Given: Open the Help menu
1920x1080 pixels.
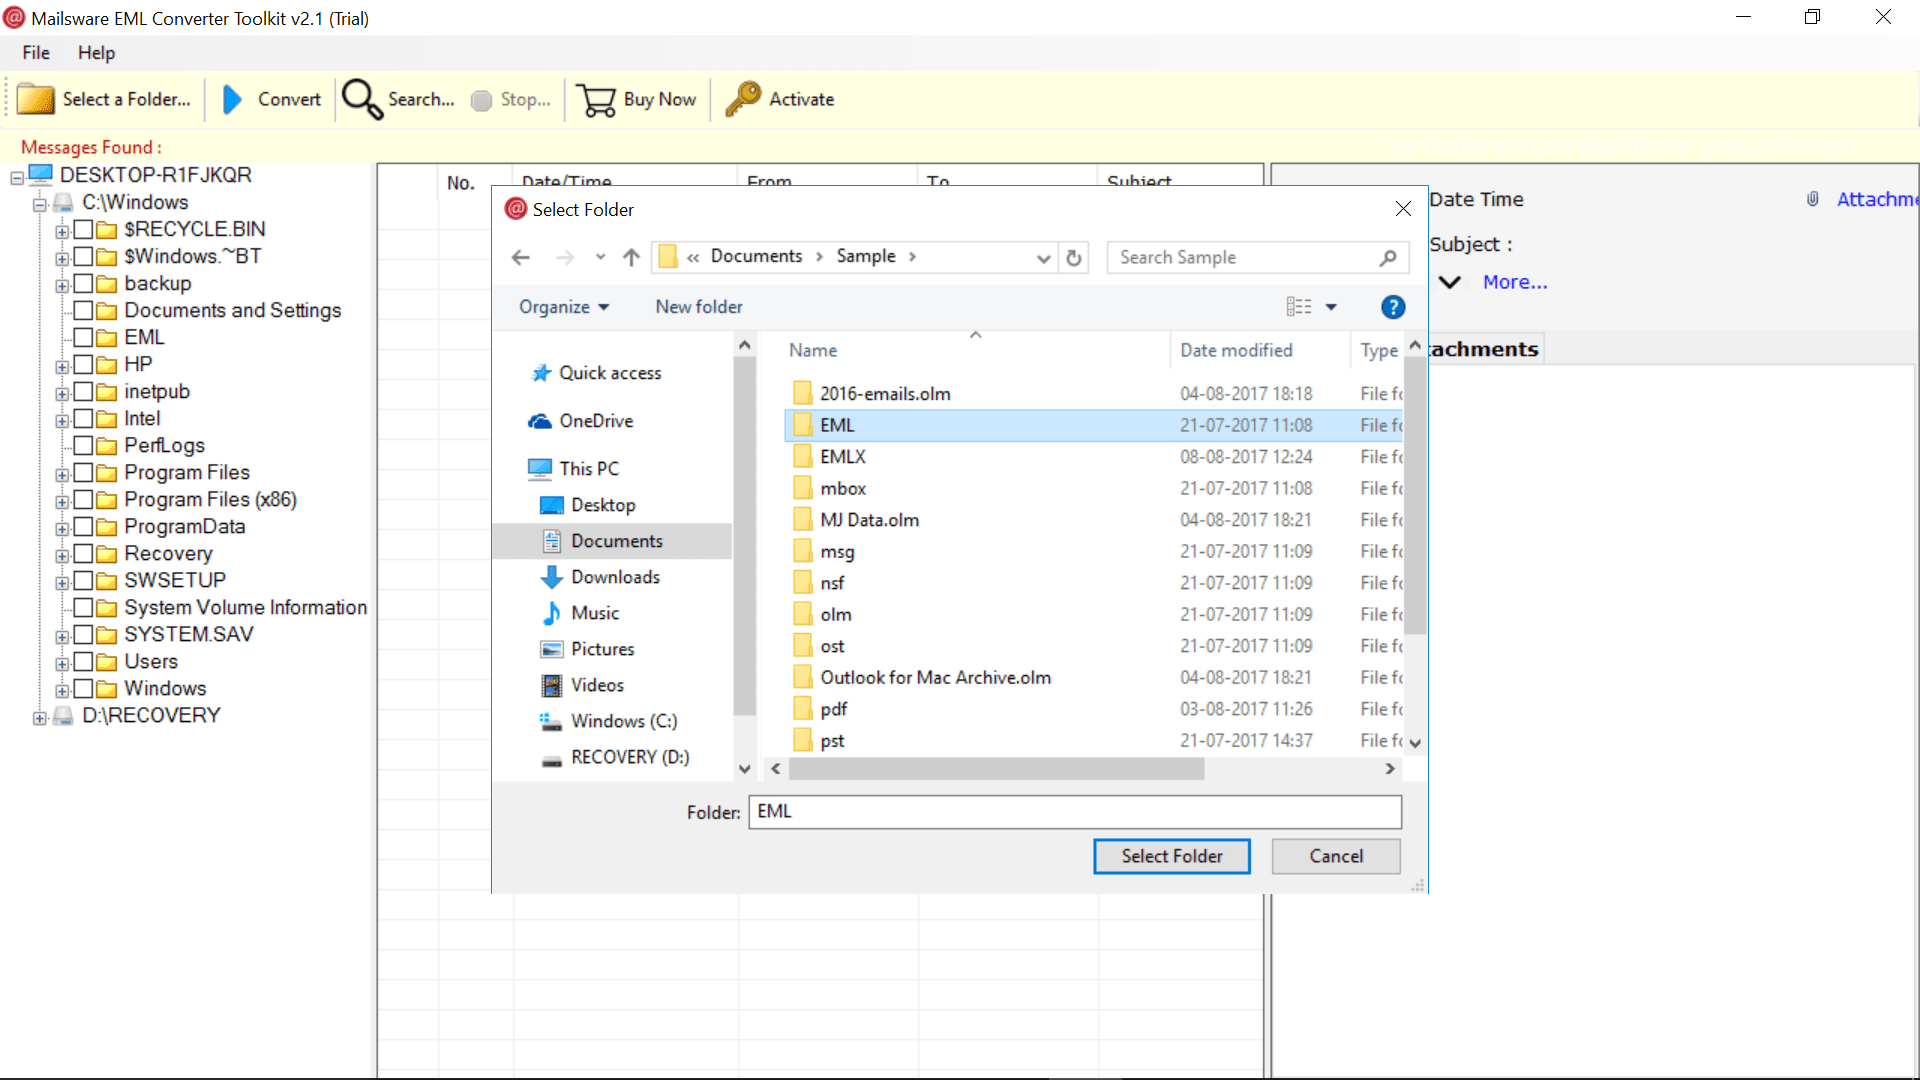Looking at the screenshot, I should pos(96,53).
